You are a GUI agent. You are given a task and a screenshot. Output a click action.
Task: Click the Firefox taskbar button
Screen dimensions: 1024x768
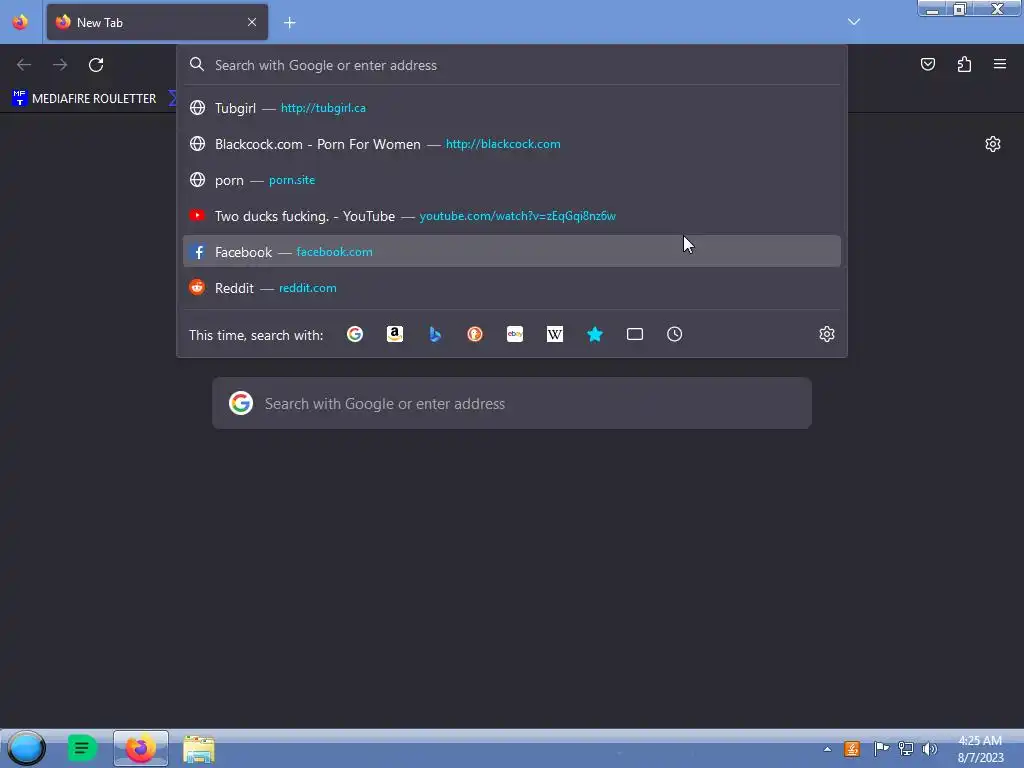pyautogui.click(x=140, y=748)
